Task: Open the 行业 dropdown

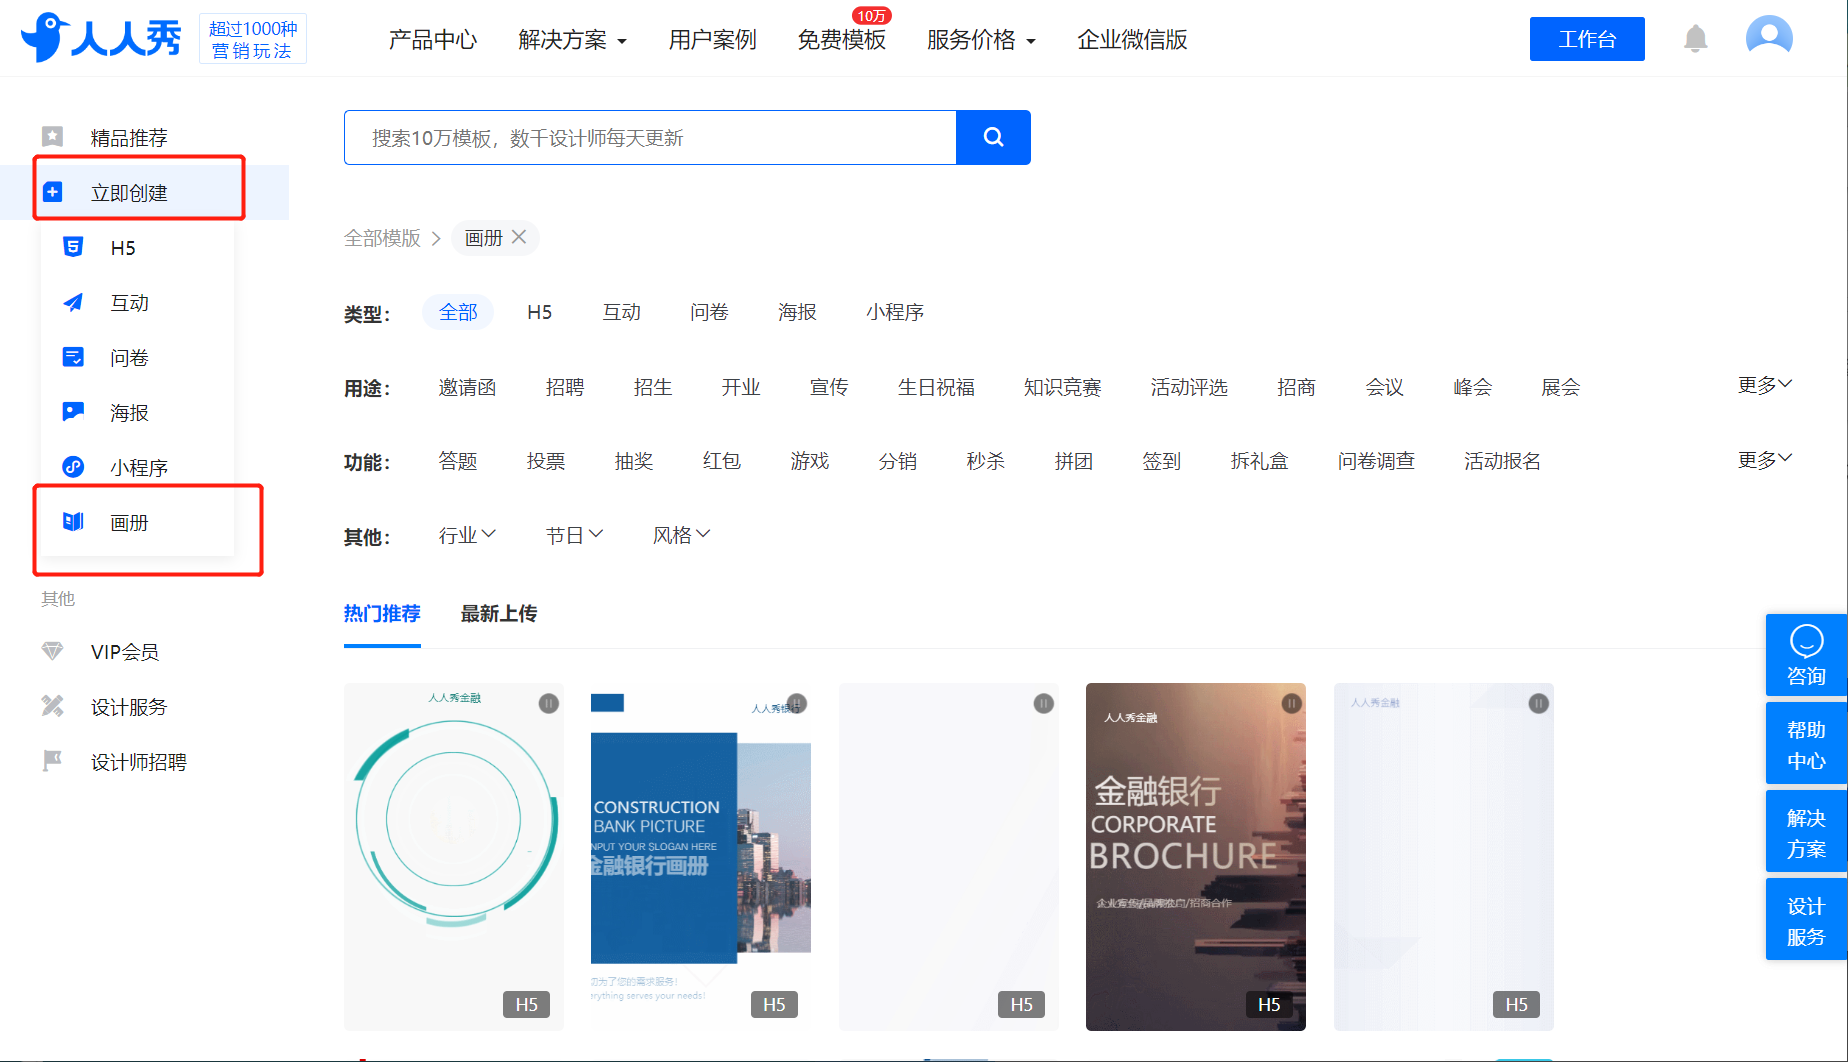Action: [467, 535]
